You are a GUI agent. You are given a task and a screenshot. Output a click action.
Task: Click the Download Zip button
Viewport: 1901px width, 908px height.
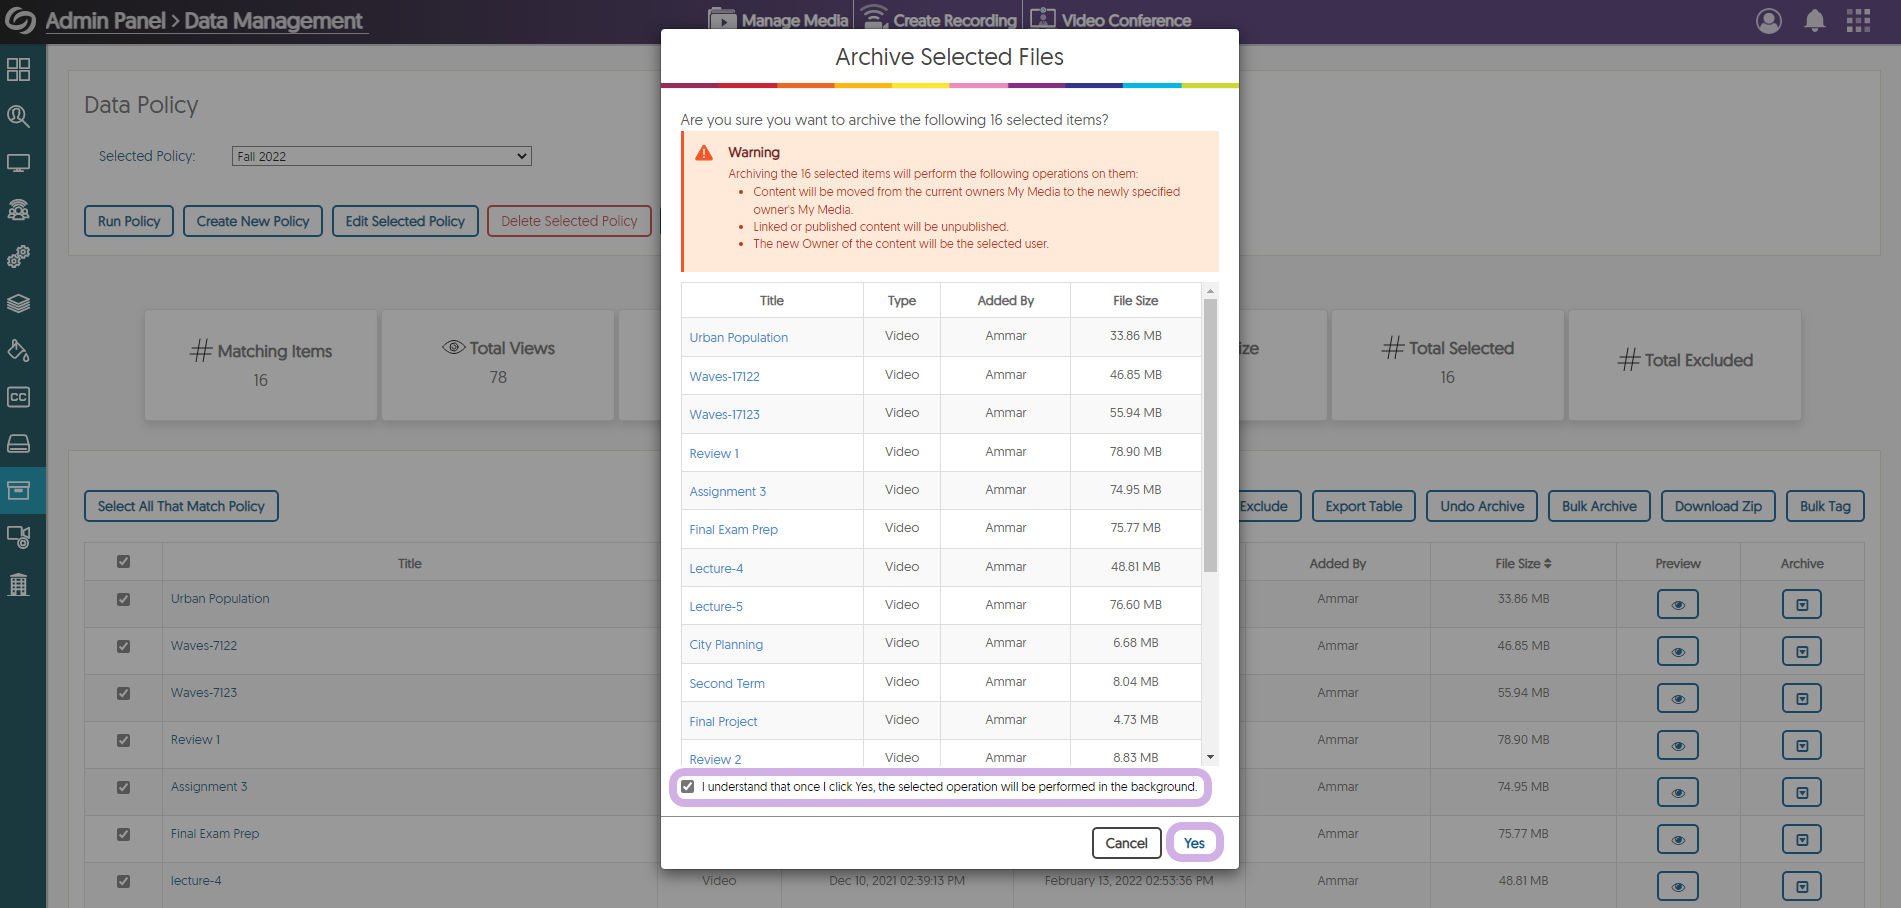(x=1717, y=506)
